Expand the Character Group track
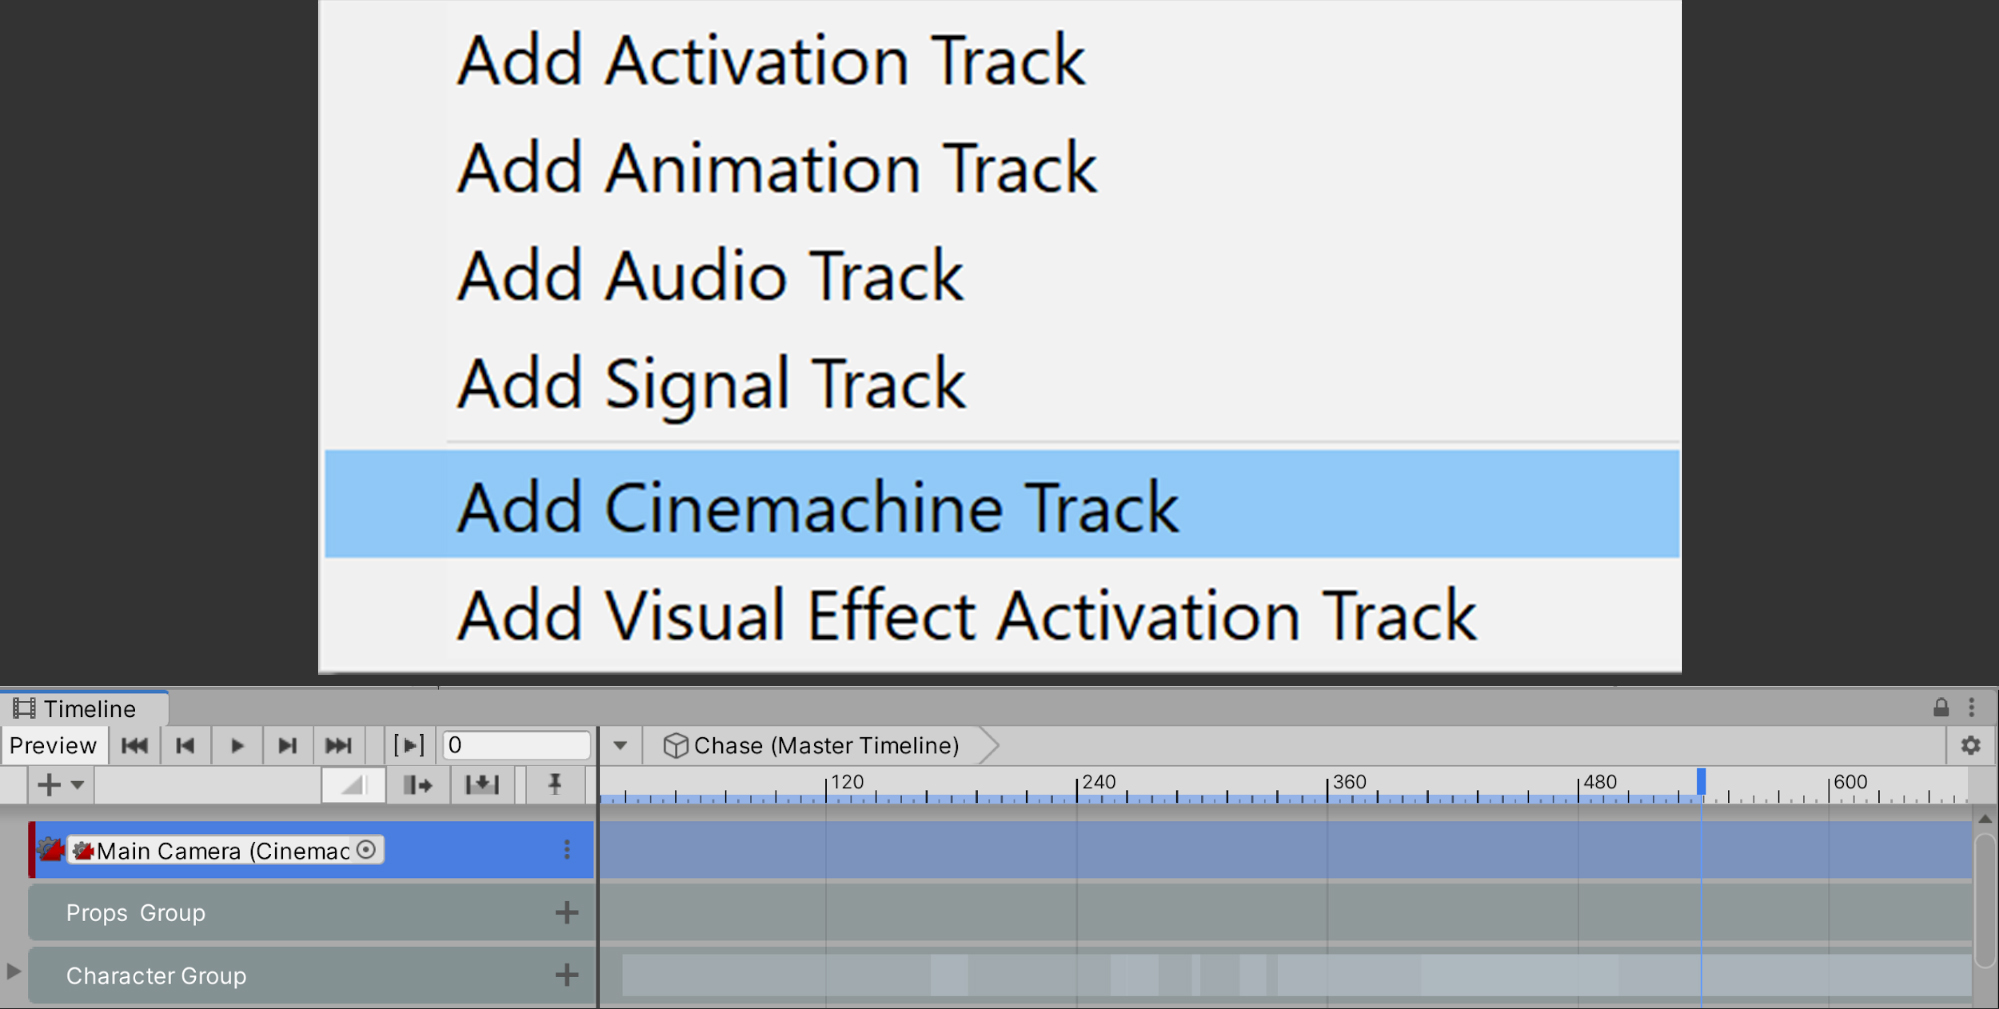 [14, 971]
